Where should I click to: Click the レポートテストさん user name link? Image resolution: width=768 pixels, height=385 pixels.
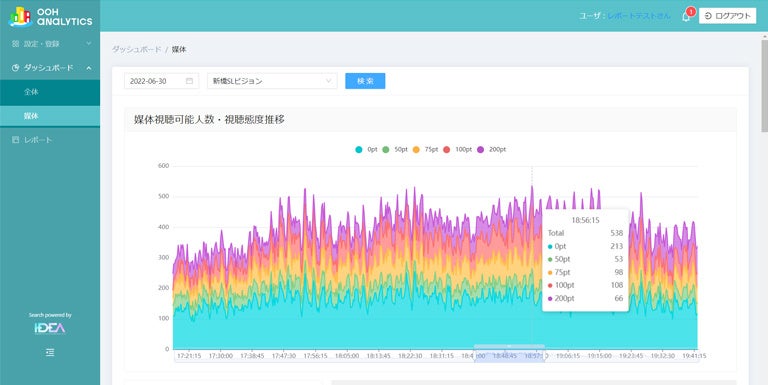(x=639, y=16)
